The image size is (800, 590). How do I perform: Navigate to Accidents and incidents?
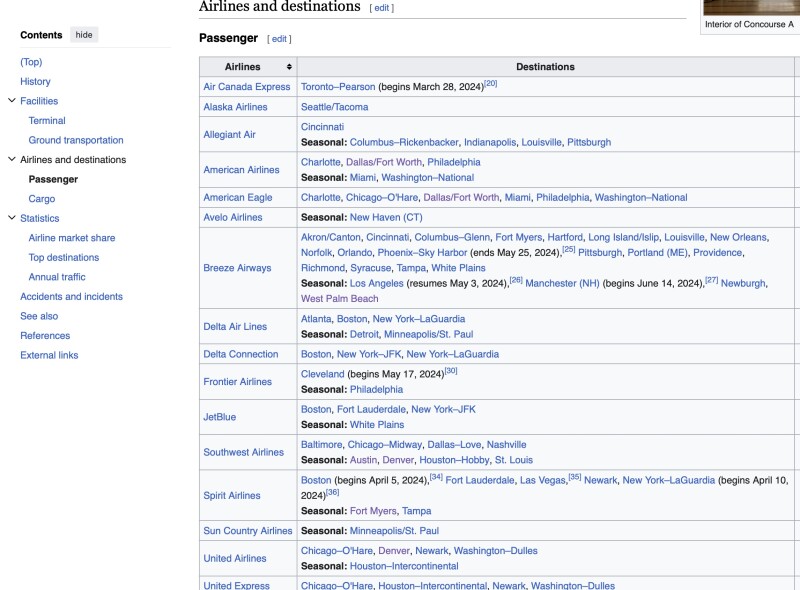(x=71, y=296)
